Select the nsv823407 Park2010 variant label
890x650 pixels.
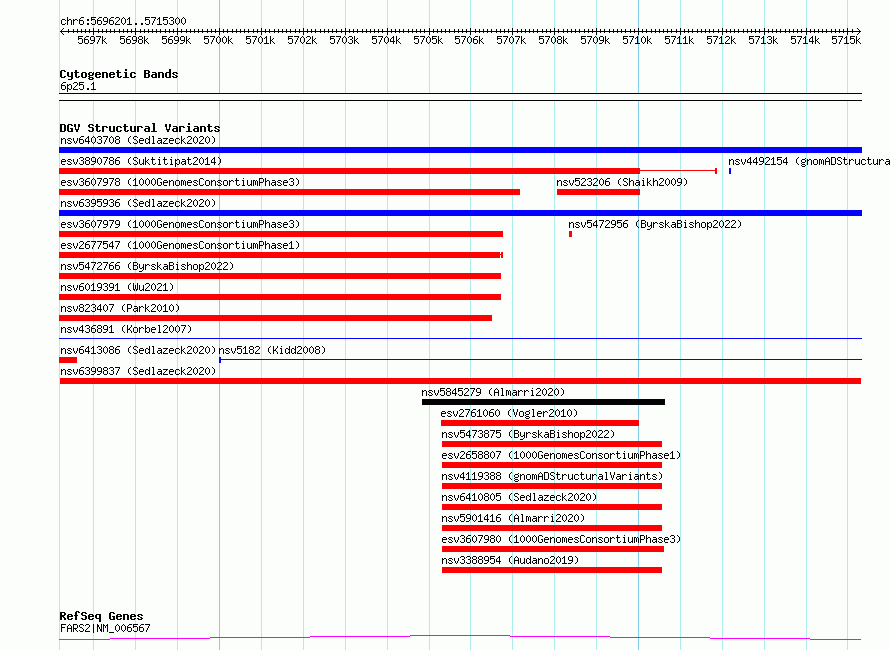(x=120, y=308)
